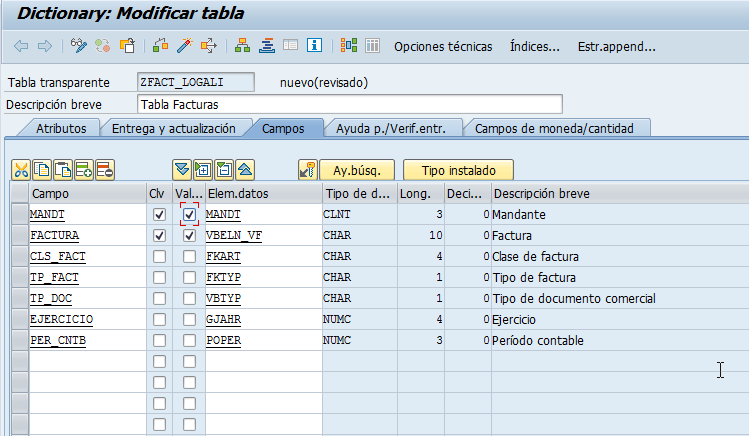The image size is (749, 436).
Task: Click the Ay.búsq. button
Action: (x=357, y=170)
